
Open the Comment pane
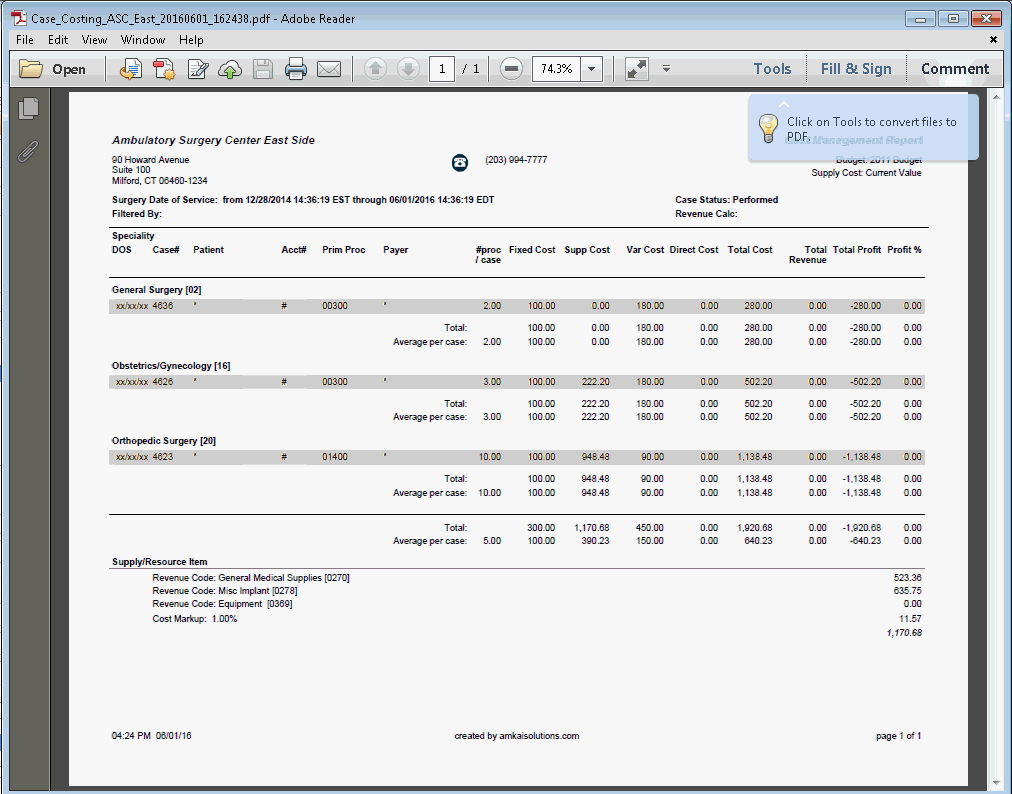[955, 69]
